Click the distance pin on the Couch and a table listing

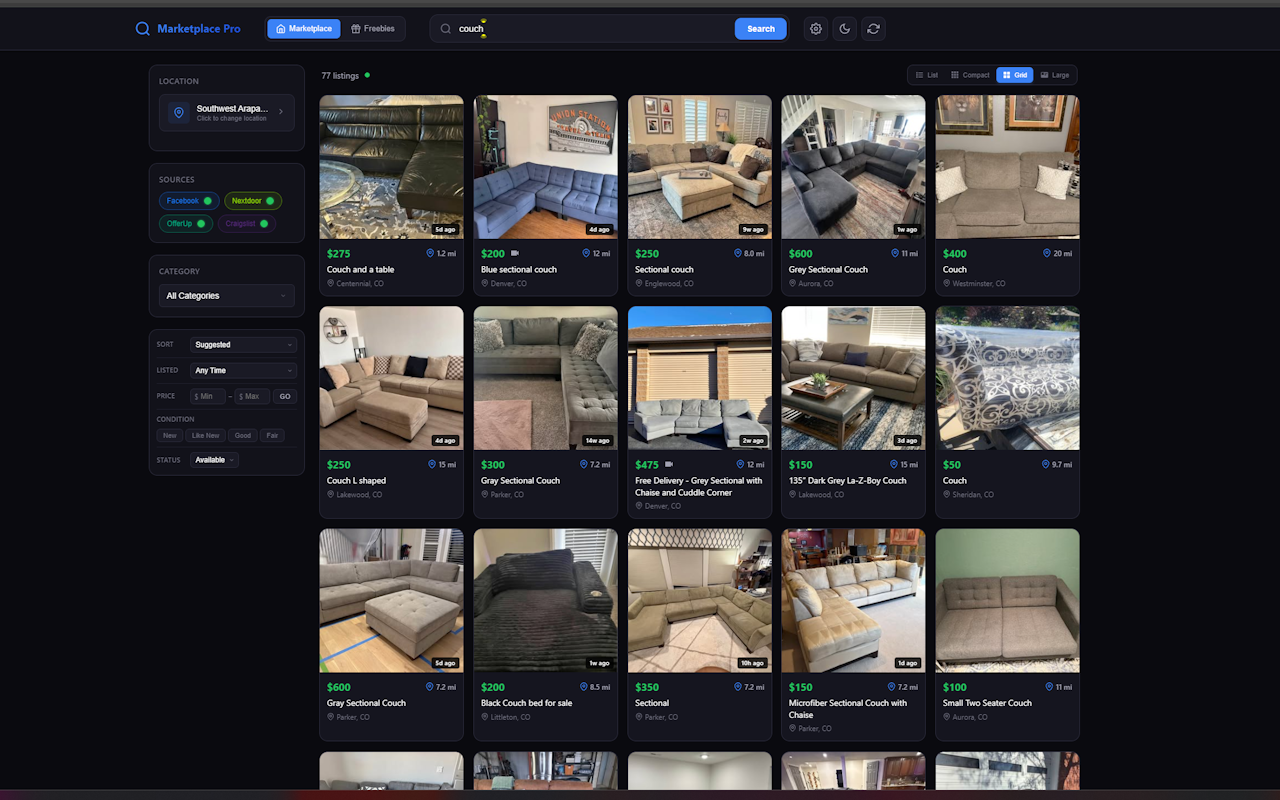[432, 254]
